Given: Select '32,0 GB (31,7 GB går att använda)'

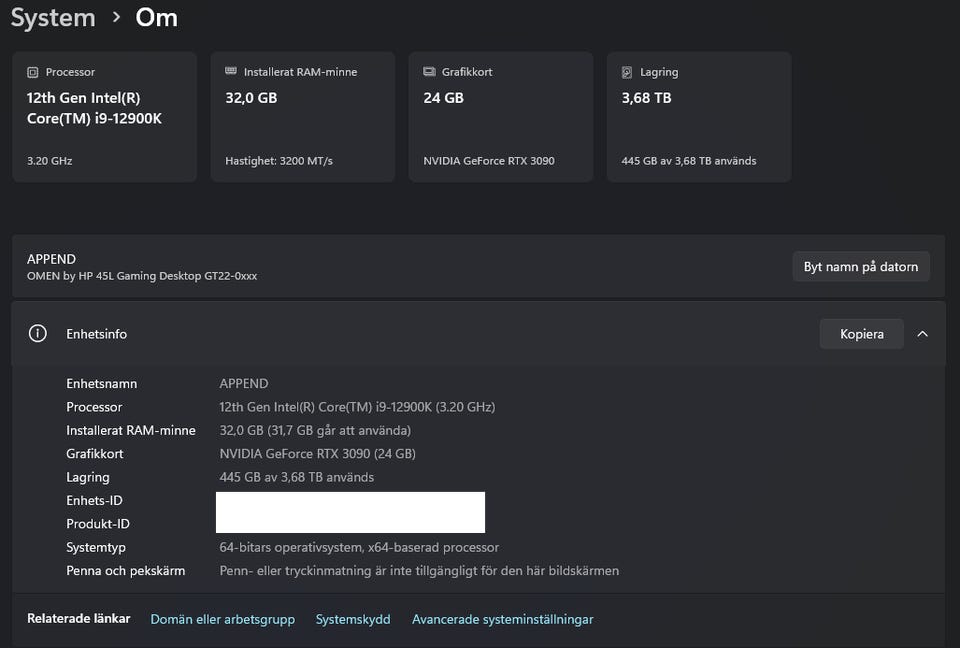Looking at the screenshot, I should (x=315, y=431).
